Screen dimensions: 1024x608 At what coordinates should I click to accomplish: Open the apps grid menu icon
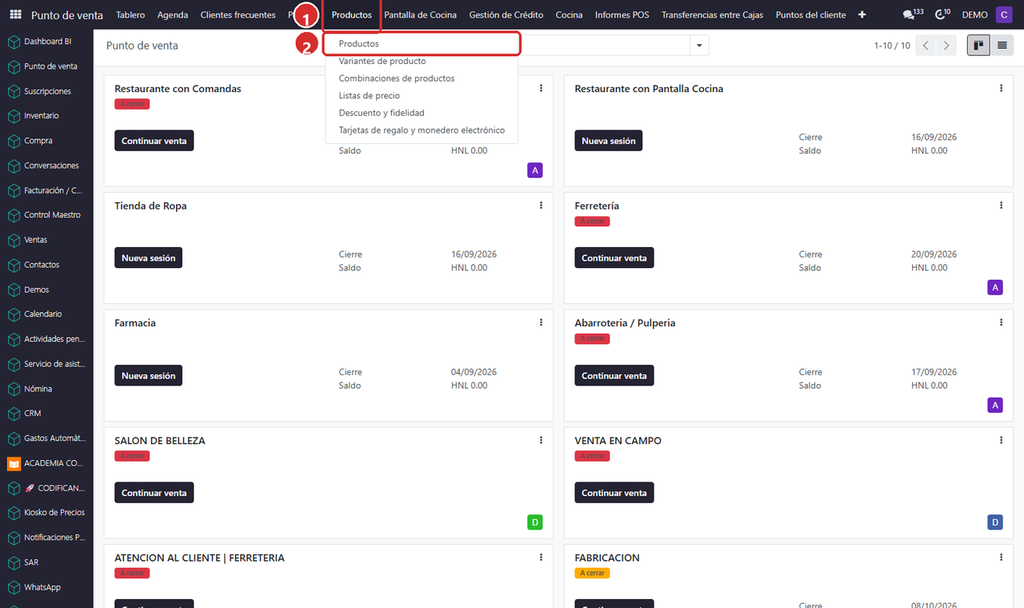coord(16,14)
